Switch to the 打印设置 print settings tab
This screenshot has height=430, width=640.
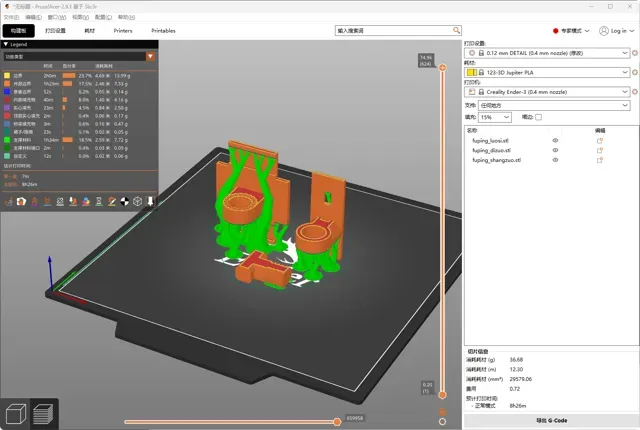tap(55, 31)
